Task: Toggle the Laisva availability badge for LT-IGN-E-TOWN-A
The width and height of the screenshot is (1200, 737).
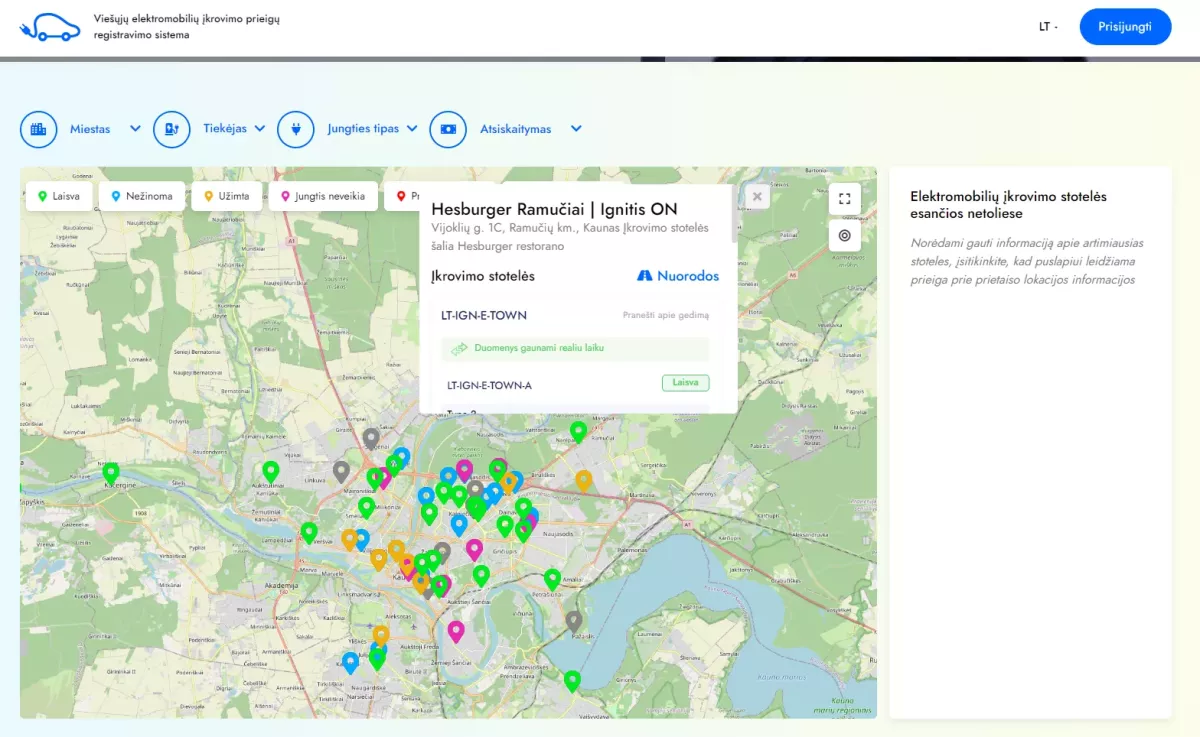Action: pyautogui.click(x=685, y=382)
